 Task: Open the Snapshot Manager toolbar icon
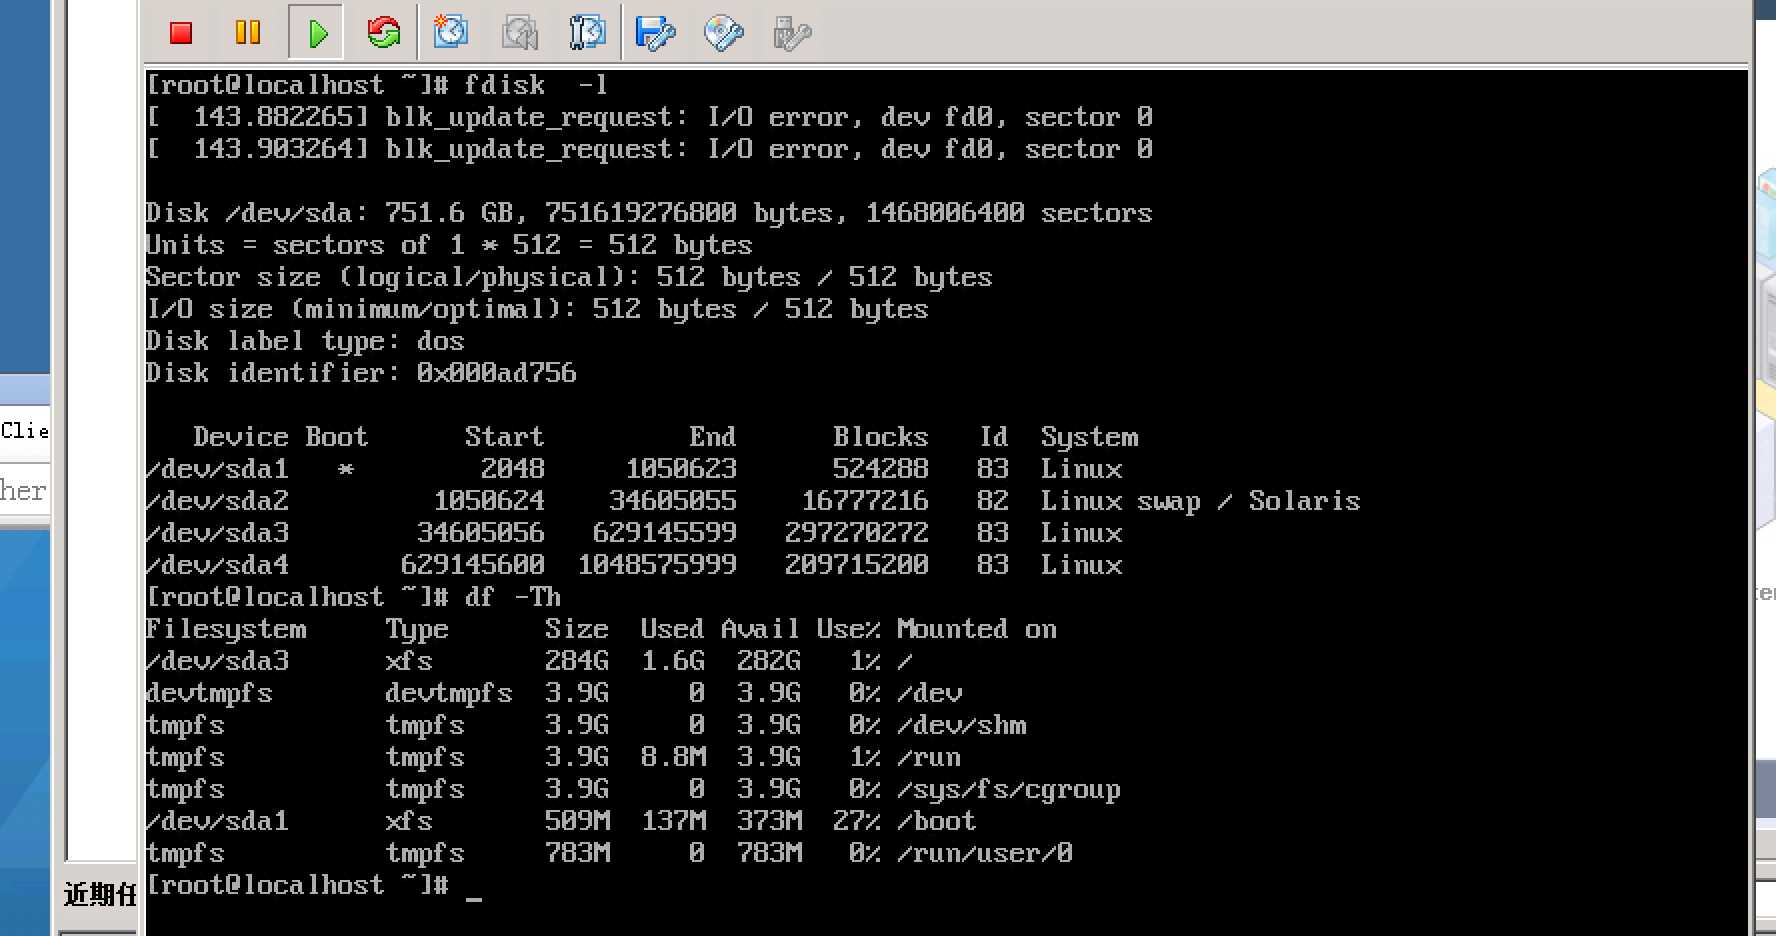coord(587,32)
